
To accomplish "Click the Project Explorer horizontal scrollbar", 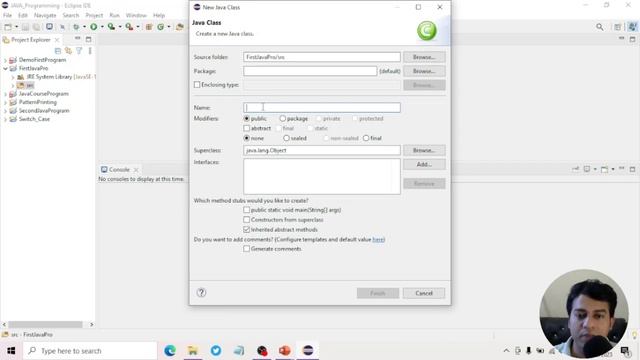I will (45, 324).
